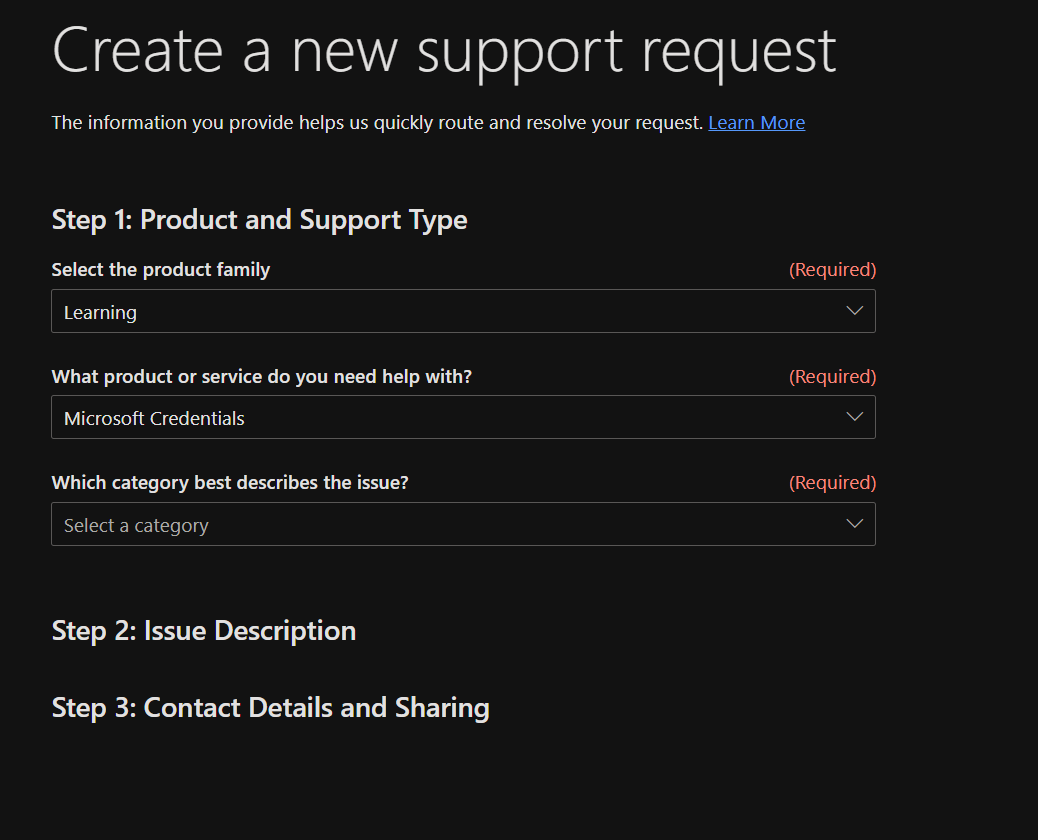Click the Required marker for product family

(832, 270)
